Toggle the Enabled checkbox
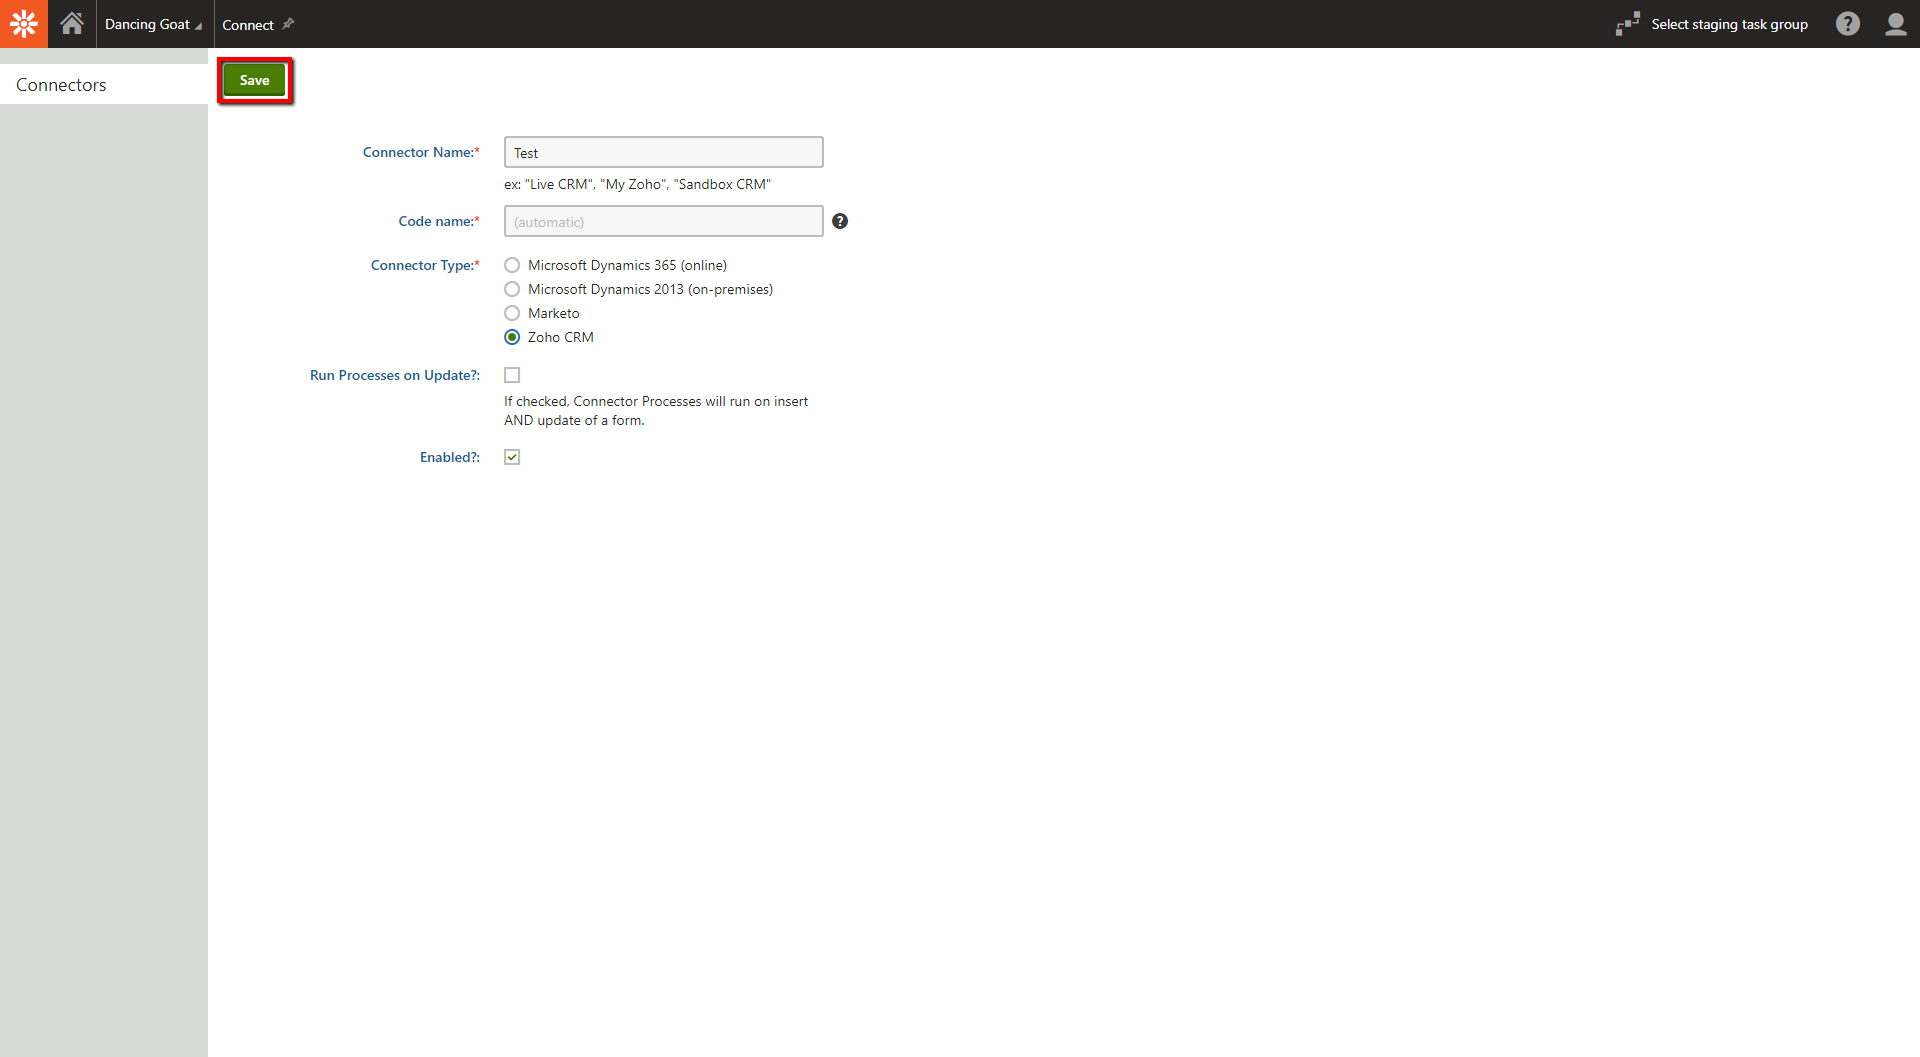 [512, 457]
